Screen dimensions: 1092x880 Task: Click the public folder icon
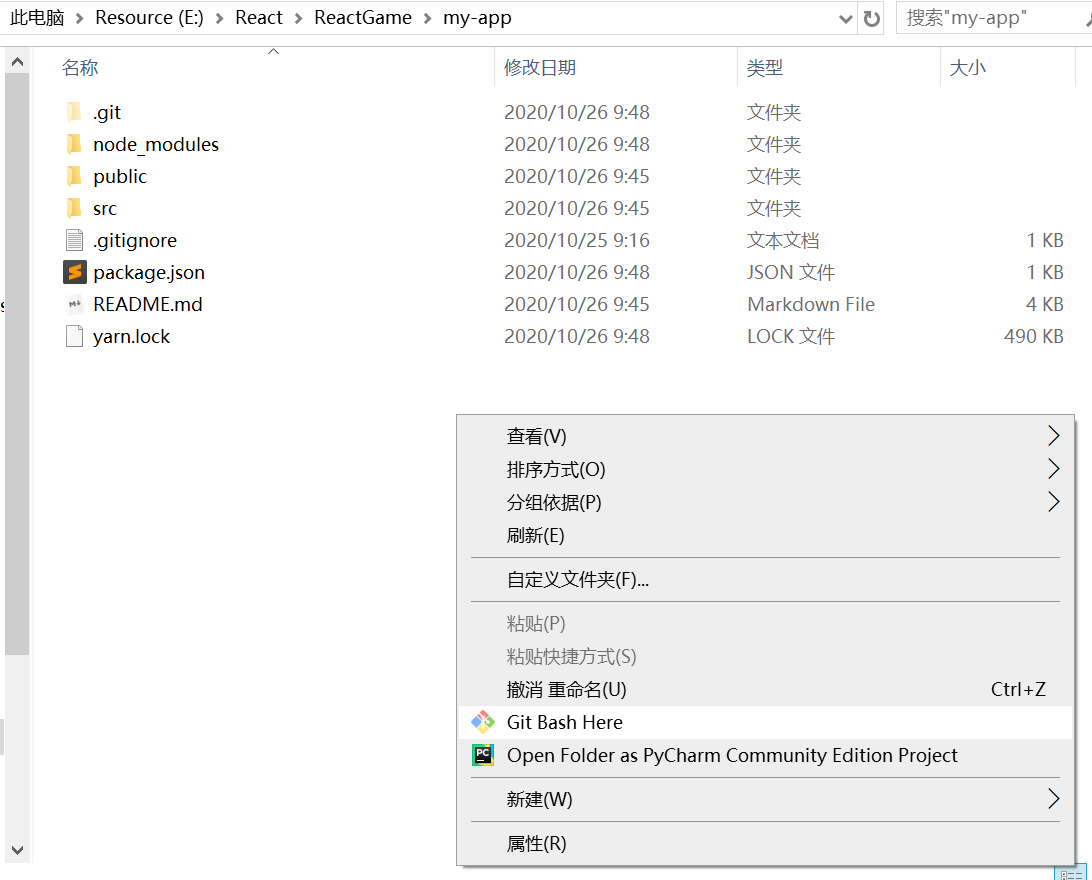(x=75, y=176)
